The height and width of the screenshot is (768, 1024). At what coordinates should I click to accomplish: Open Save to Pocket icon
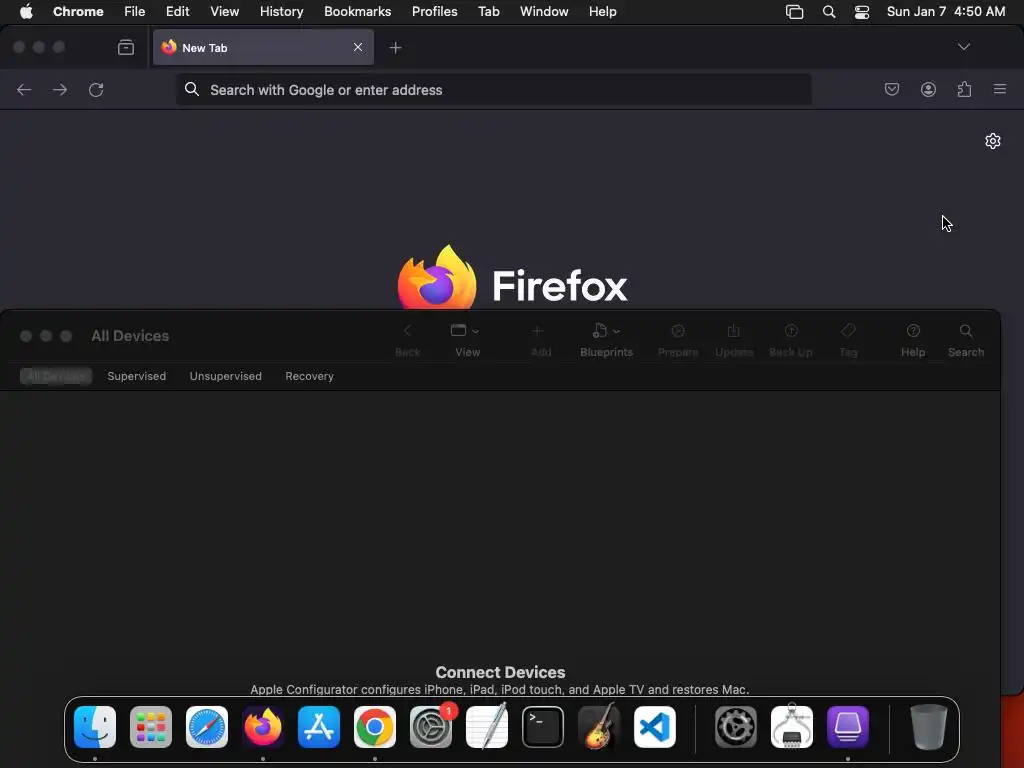pyautogui.click(x=891, y=89)
